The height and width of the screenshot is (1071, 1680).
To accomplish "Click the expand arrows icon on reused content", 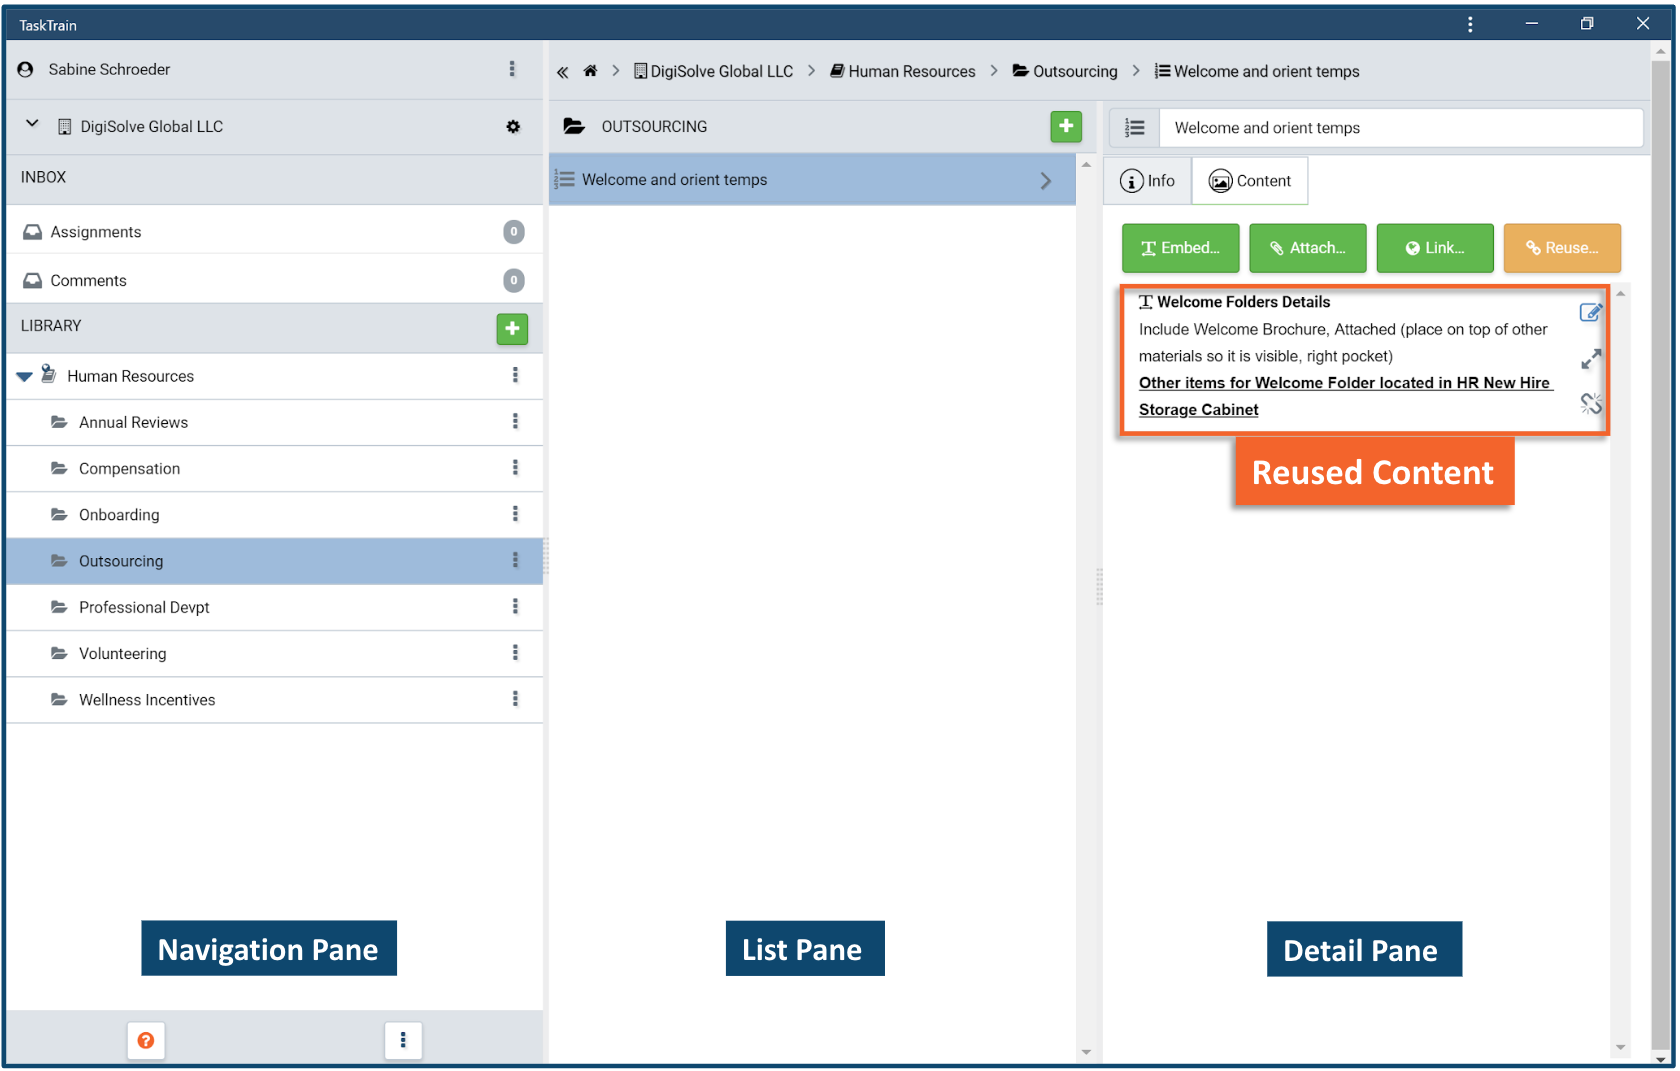I will pos(1591,358).
